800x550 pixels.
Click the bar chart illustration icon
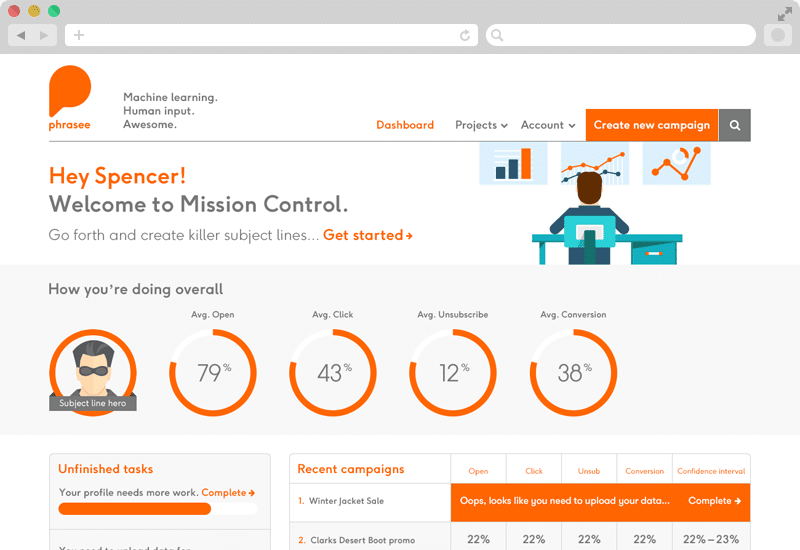tap(513, 163)
